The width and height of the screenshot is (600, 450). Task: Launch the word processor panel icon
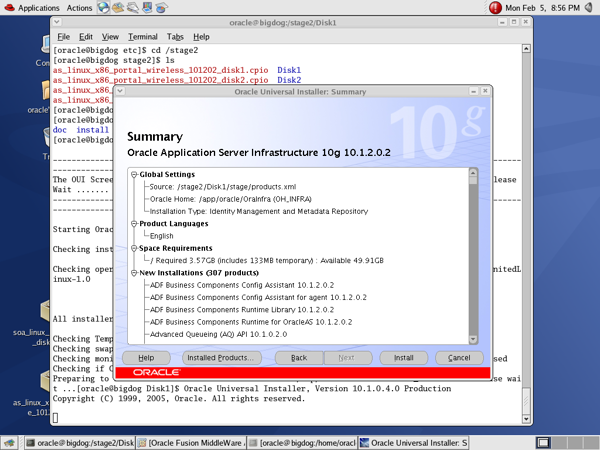coord(132,7)
